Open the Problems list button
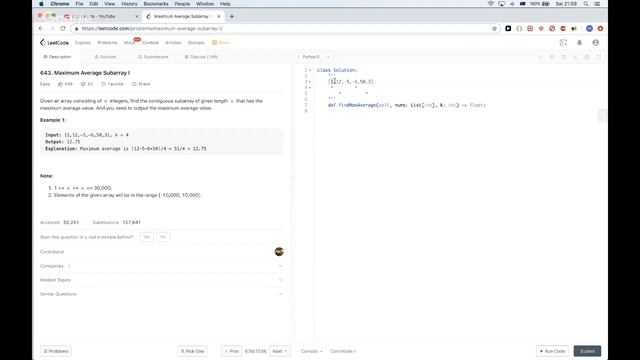This screenshot has height=360, width=640. point(56,351)
